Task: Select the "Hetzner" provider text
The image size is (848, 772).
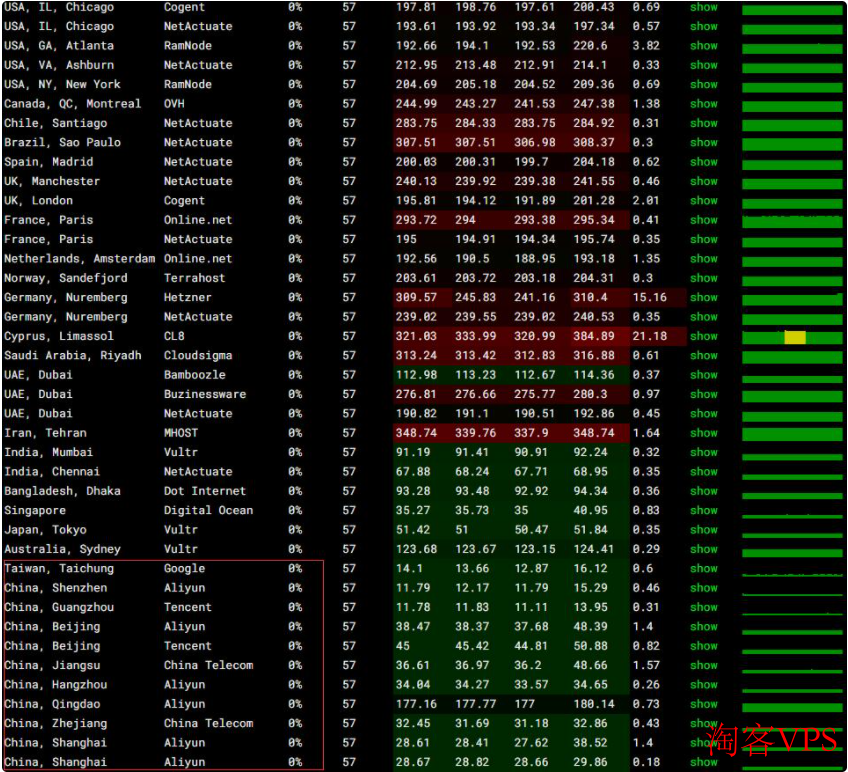Action: [x=188, y=298]
